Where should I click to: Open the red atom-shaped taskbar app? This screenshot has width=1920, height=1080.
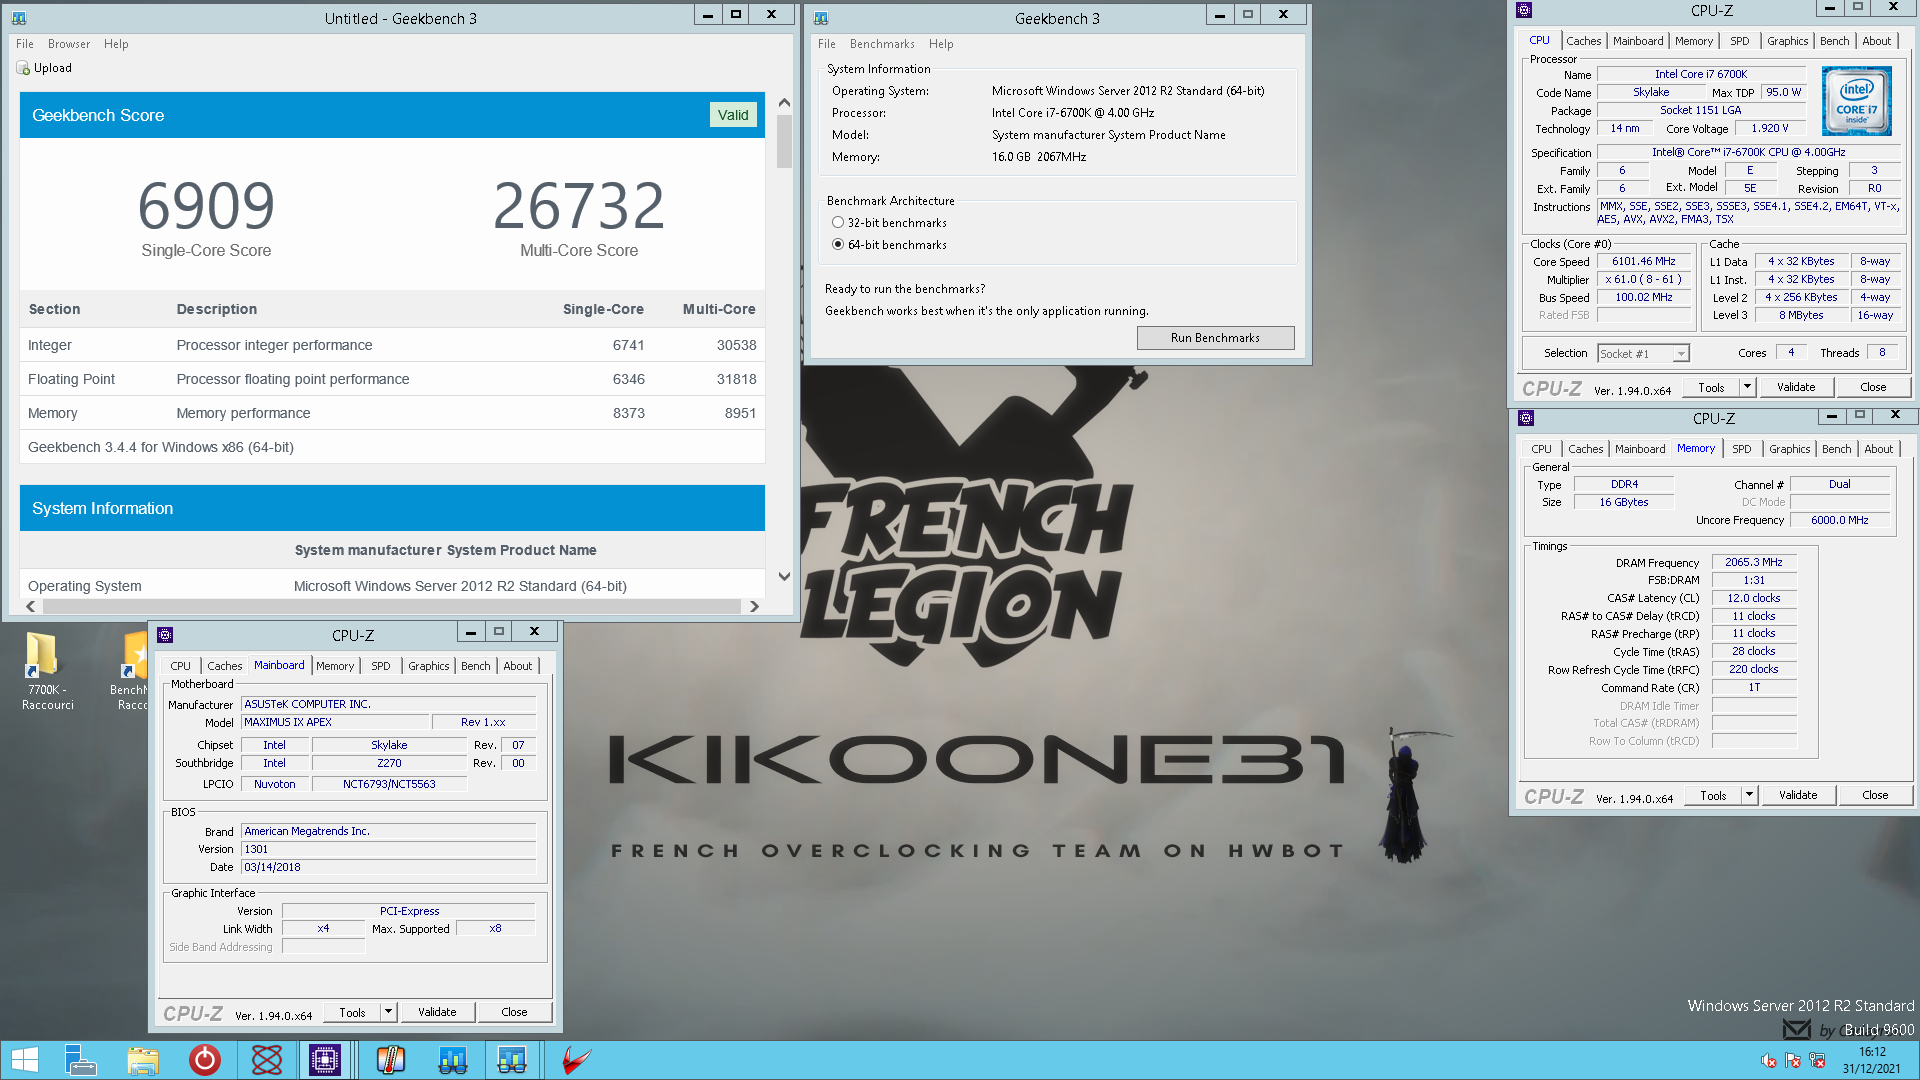[x=267, y=1060]
